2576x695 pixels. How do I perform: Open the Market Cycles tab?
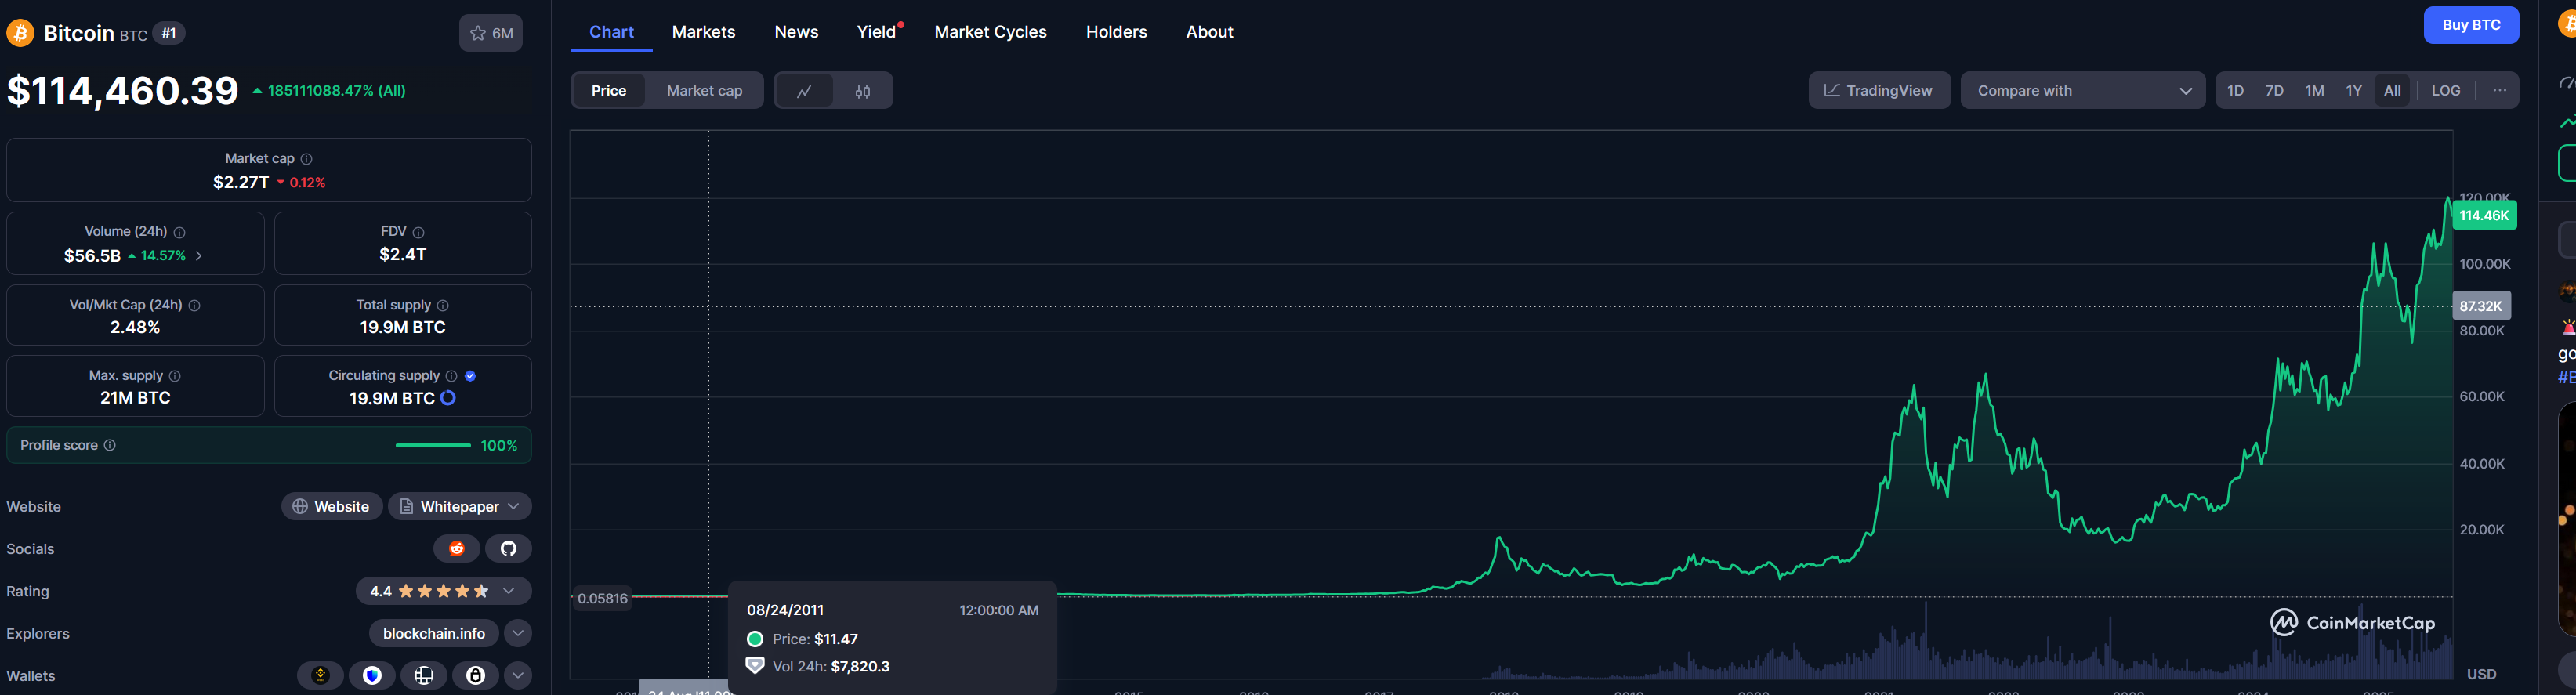tap(991, 32)
